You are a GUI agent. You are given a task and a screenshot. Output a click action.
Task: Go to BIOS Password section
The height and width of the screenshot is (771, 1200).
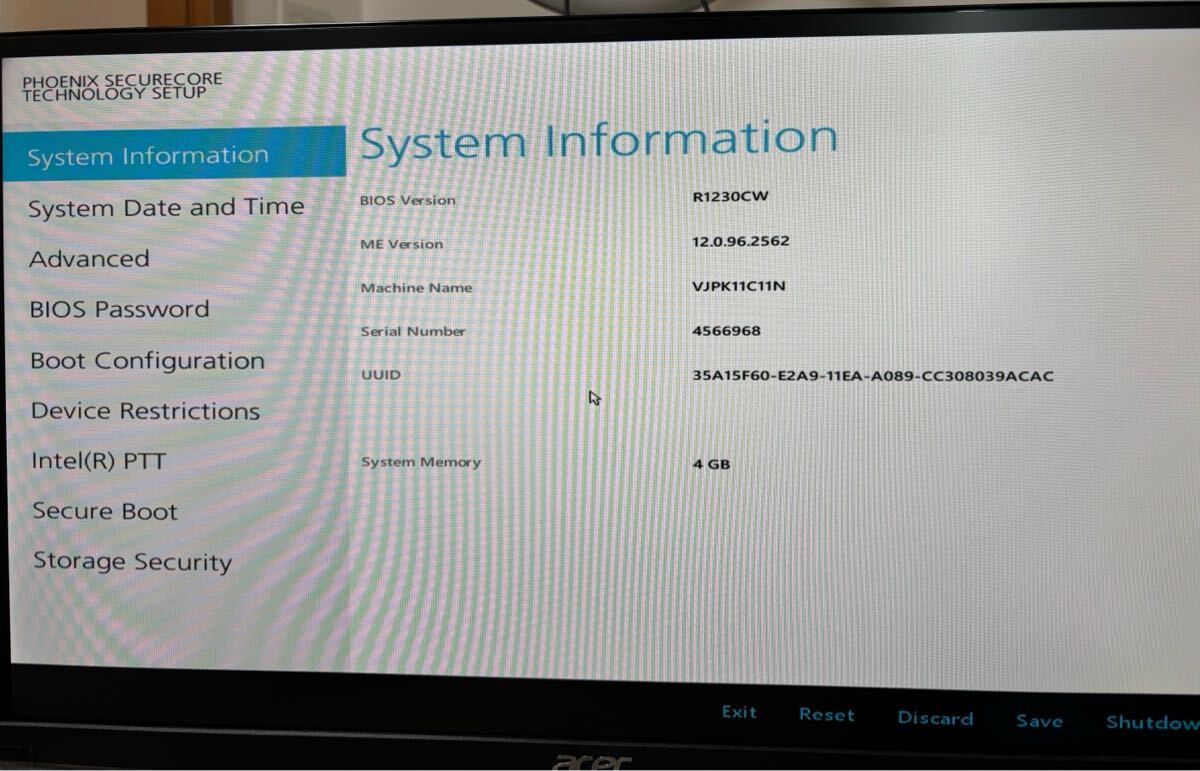[119, 309]
